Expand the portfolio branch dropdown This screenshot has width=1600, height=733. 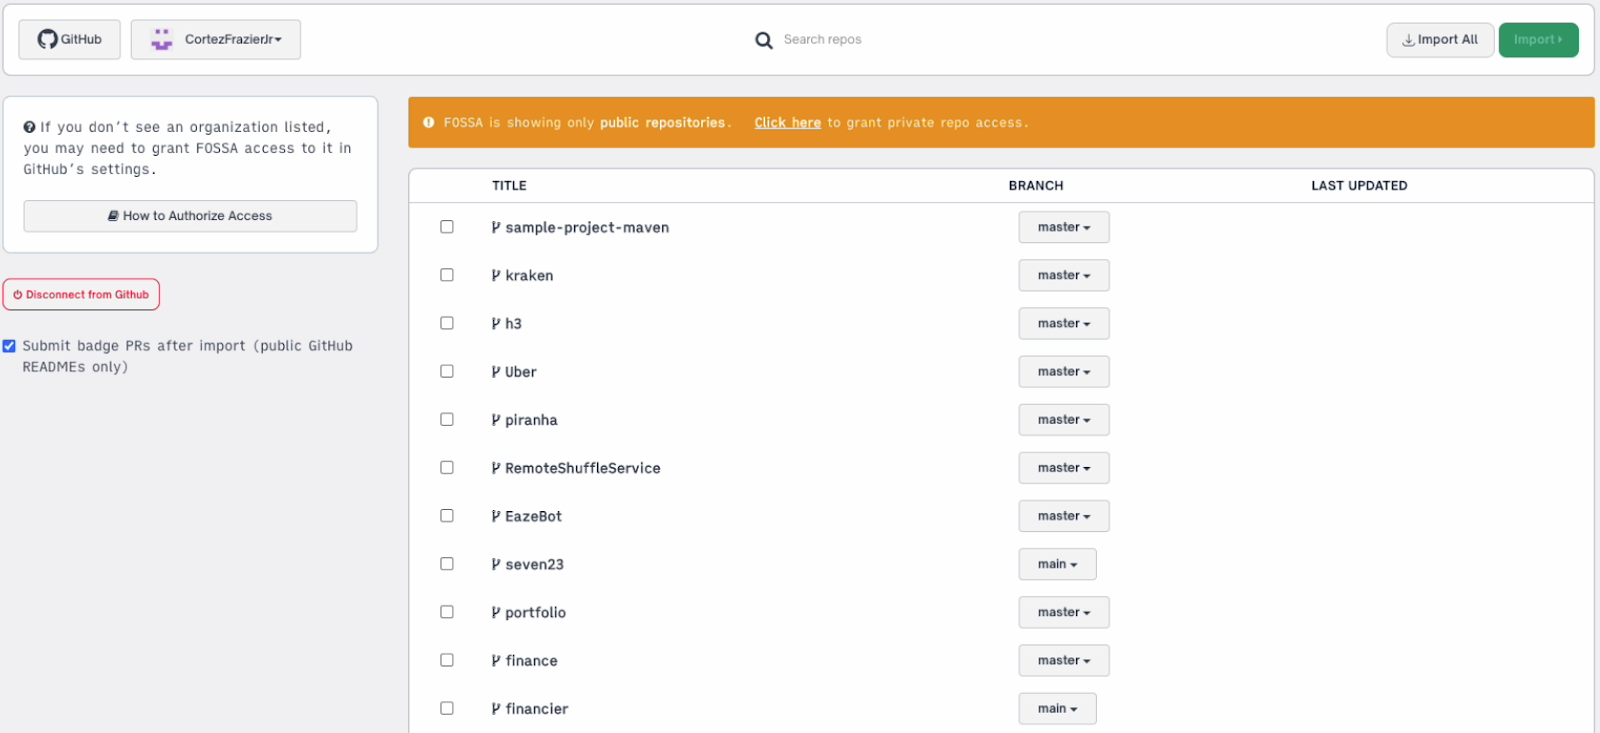click(x=1064, y=612)
